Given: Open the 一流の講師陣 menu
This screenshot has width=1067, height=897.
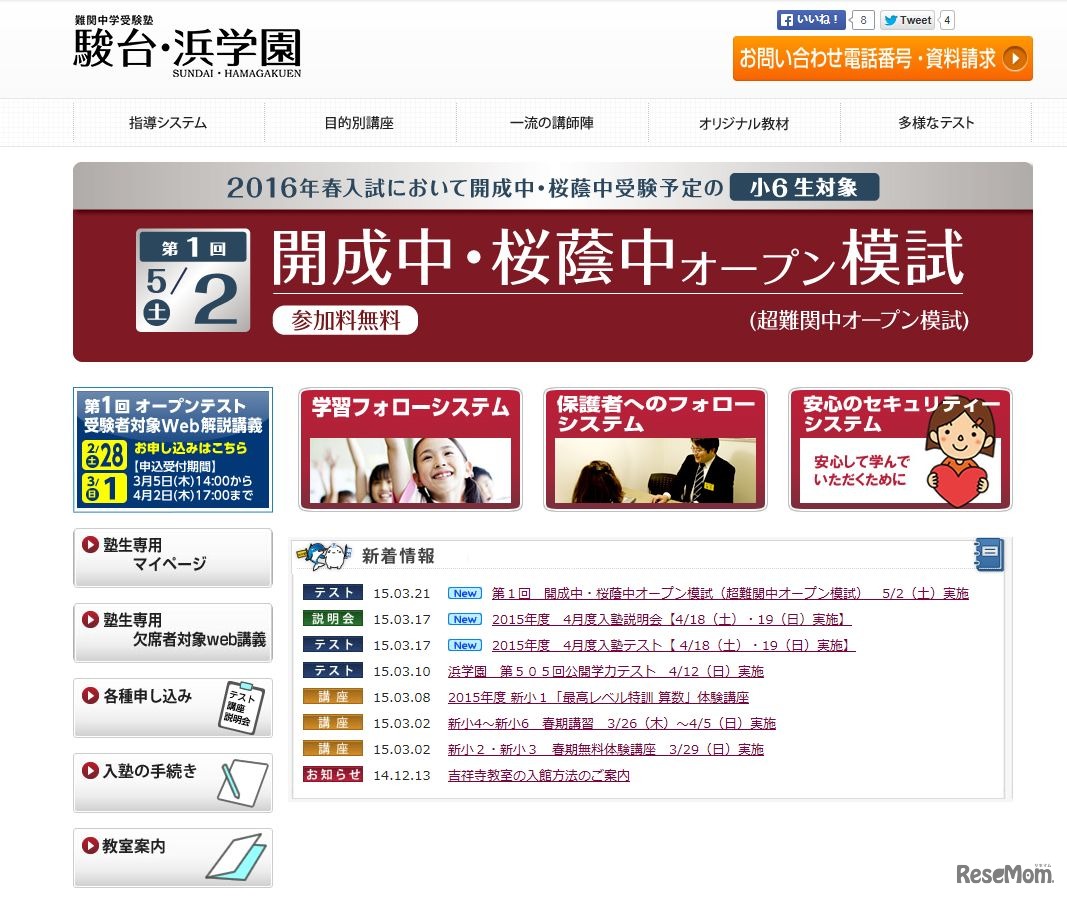Looking at the screenshot, I should click(x=552, y=123).
